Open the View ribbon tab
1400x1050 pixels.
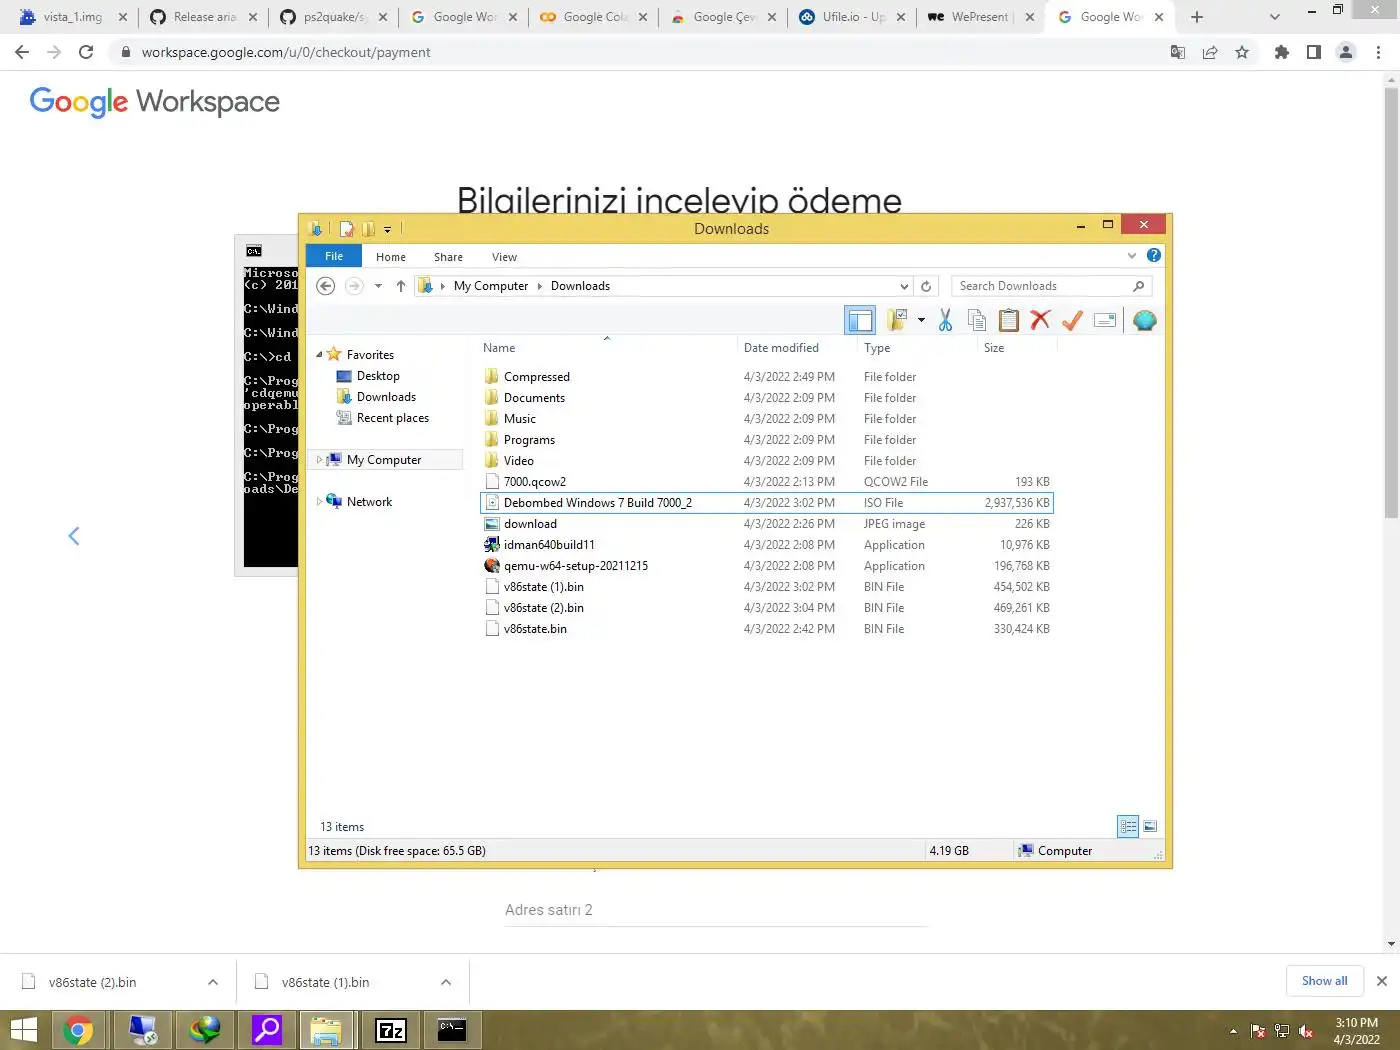tap(504, 257)
